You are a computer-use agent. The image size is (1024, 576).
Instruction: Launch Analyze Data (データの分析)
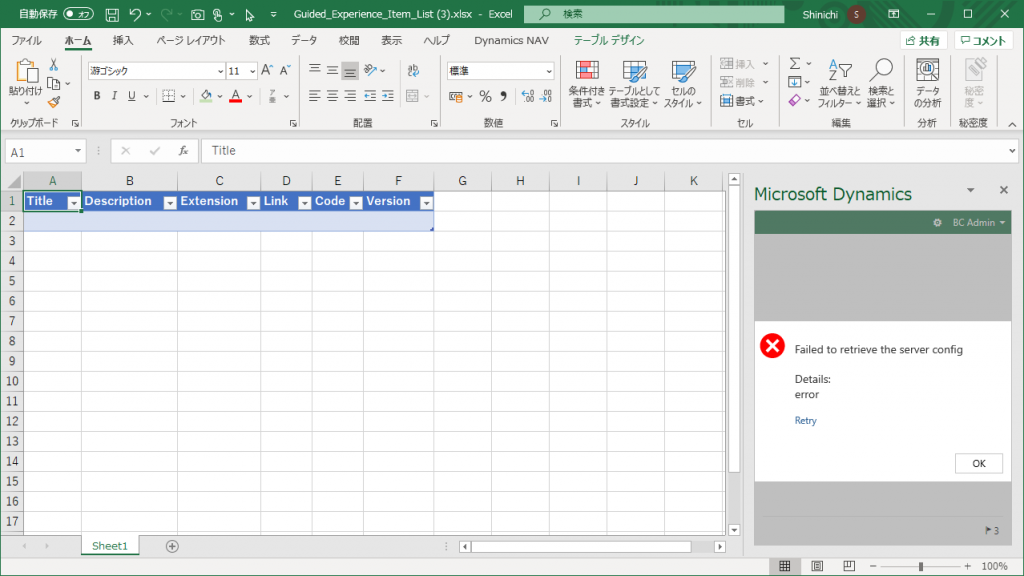click(x=927, y=84)
